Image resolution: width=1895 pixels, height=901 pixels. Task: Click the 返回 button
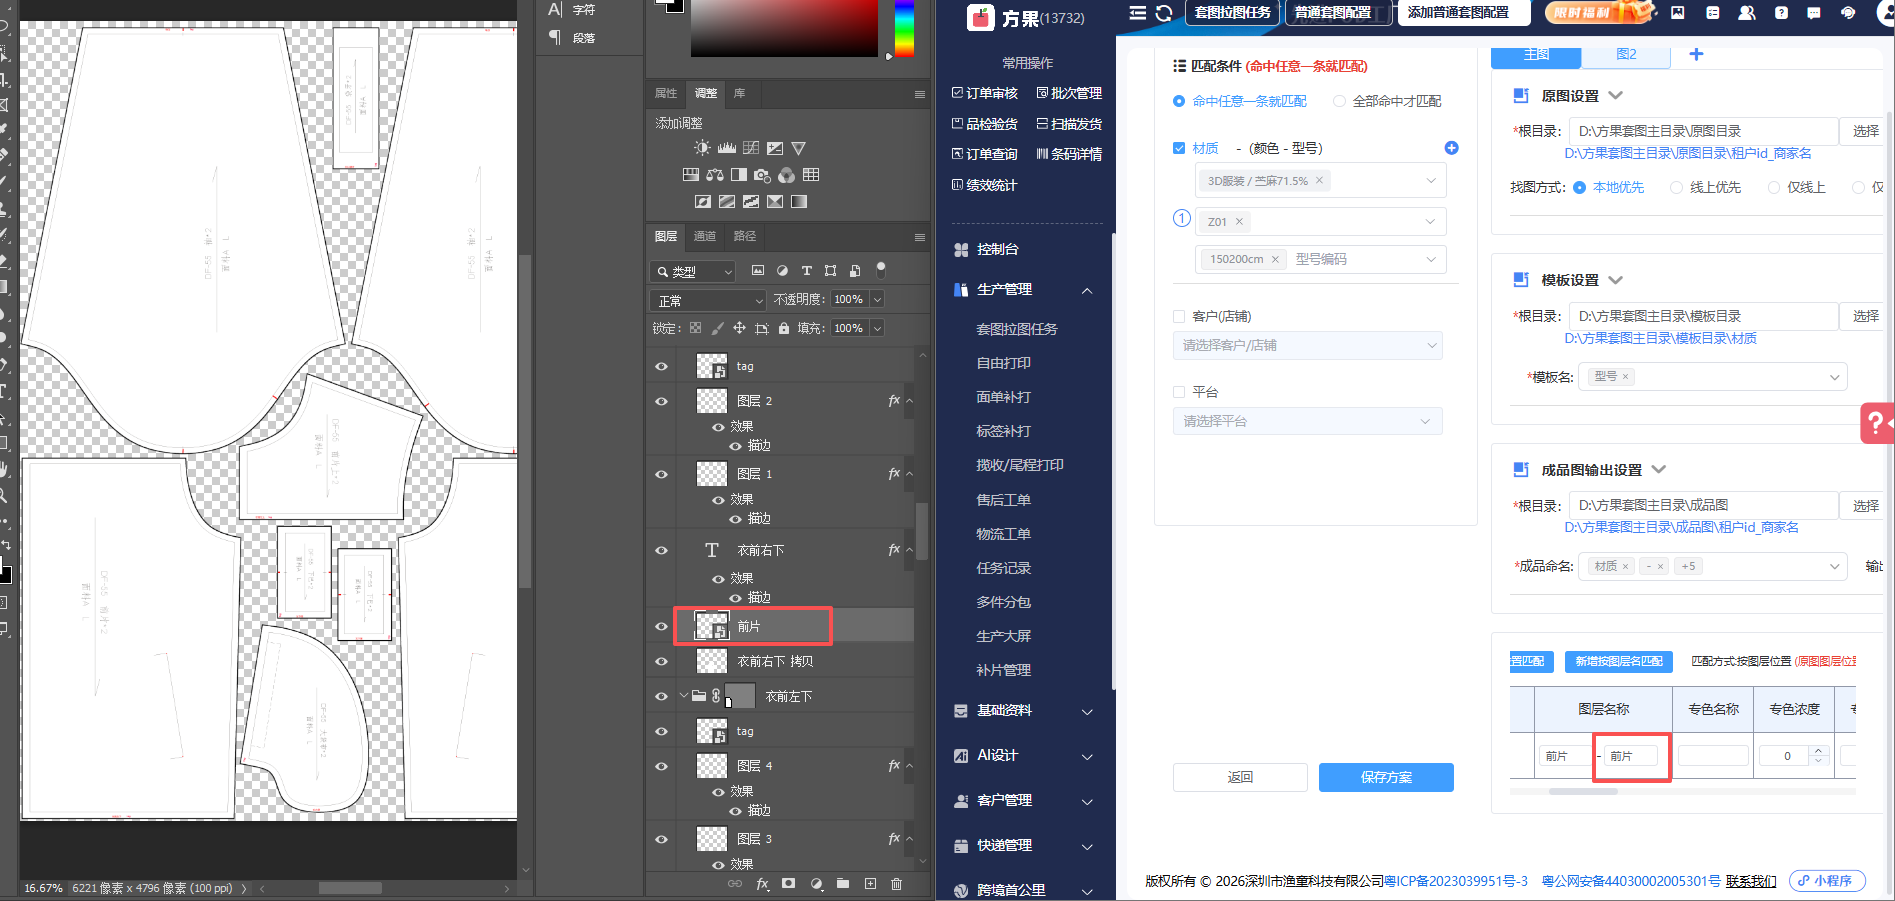click(x=1240, y=777)
